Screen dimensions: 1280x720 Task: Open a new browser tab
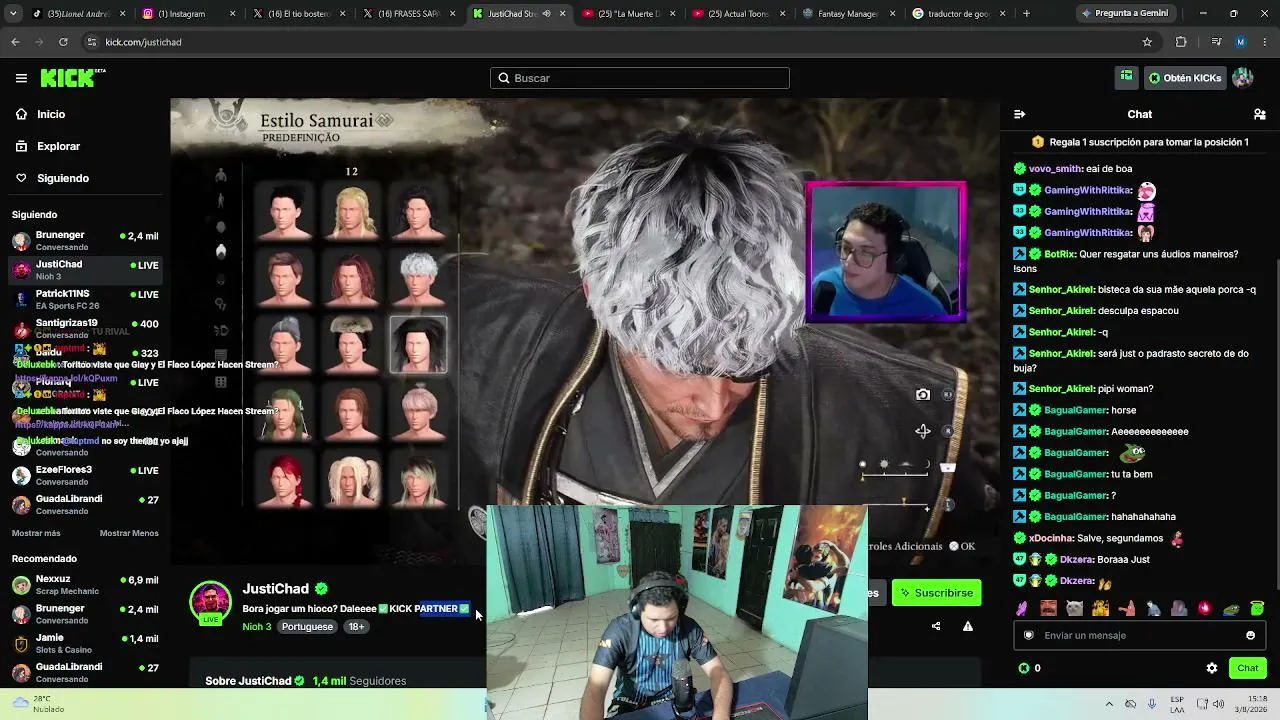tap(1026, 14)
